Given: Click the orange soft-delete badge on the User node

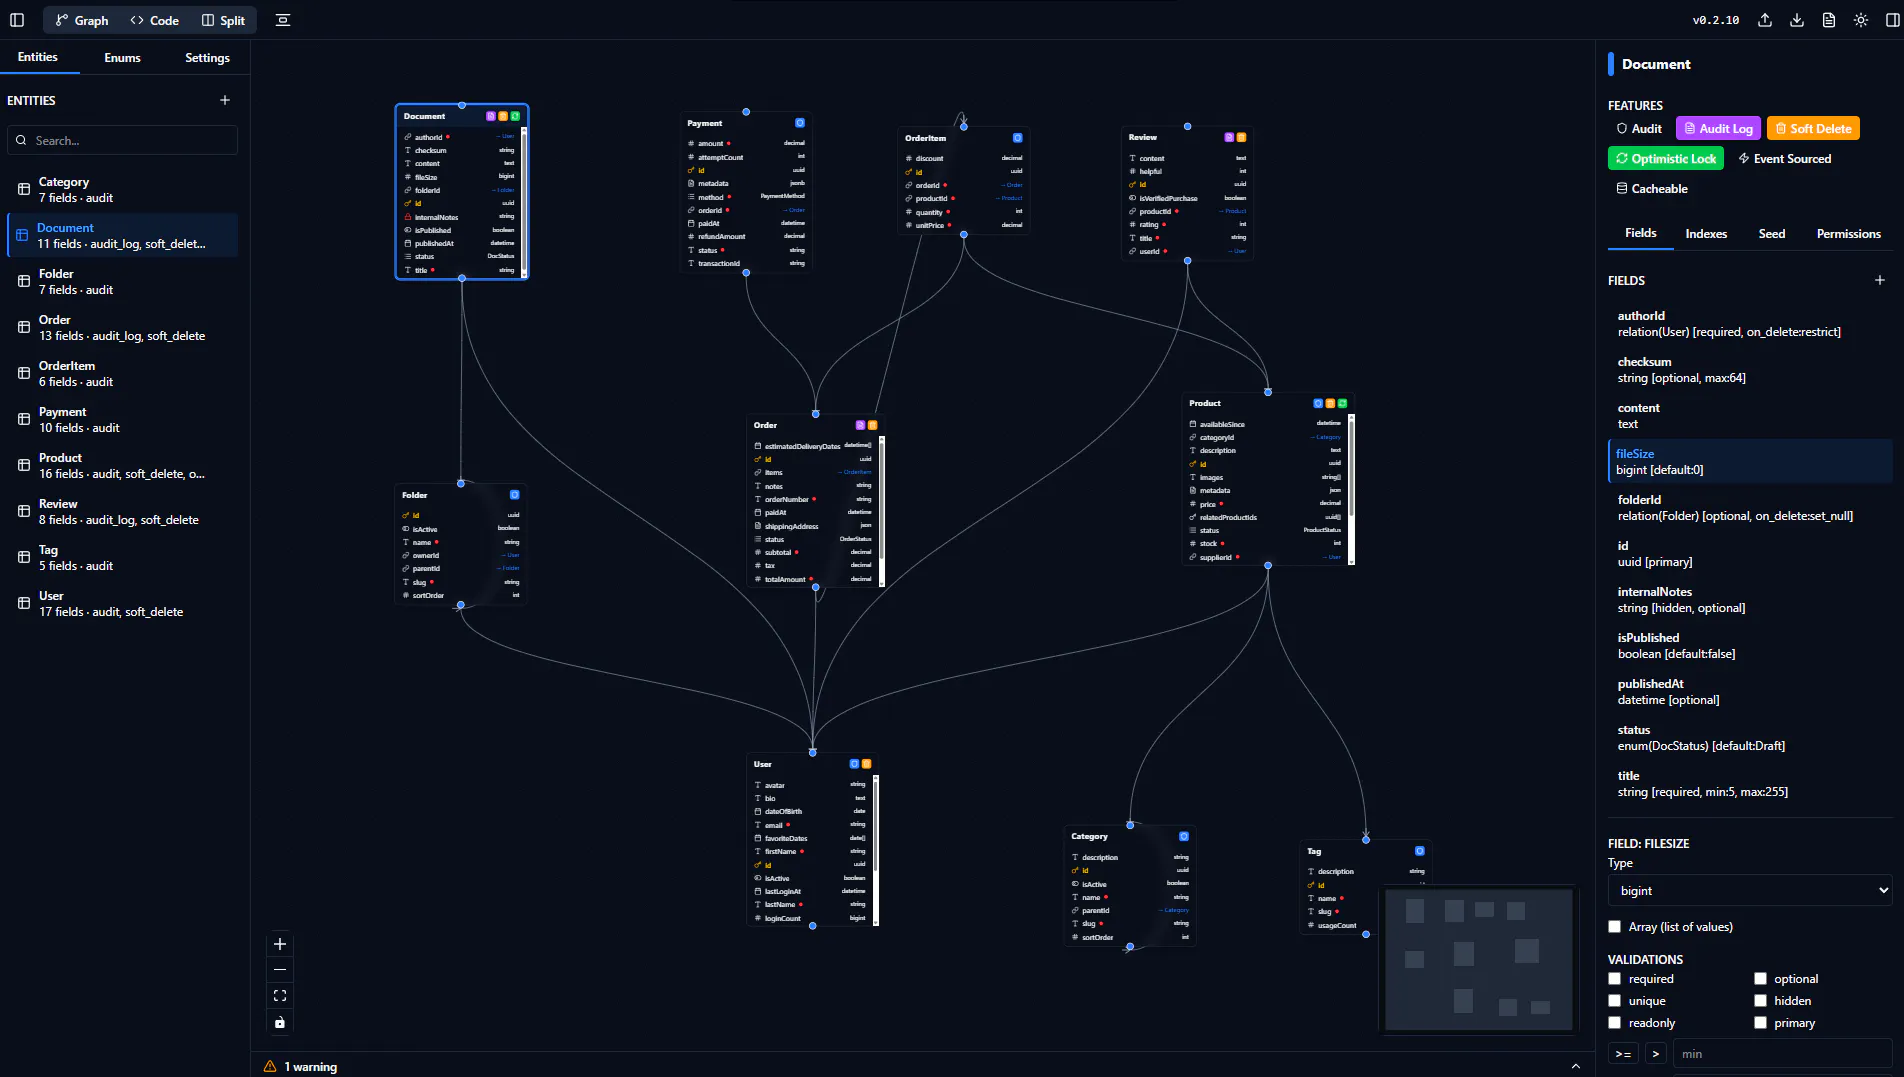Looking at the screenshot, I should click(867, 764).
